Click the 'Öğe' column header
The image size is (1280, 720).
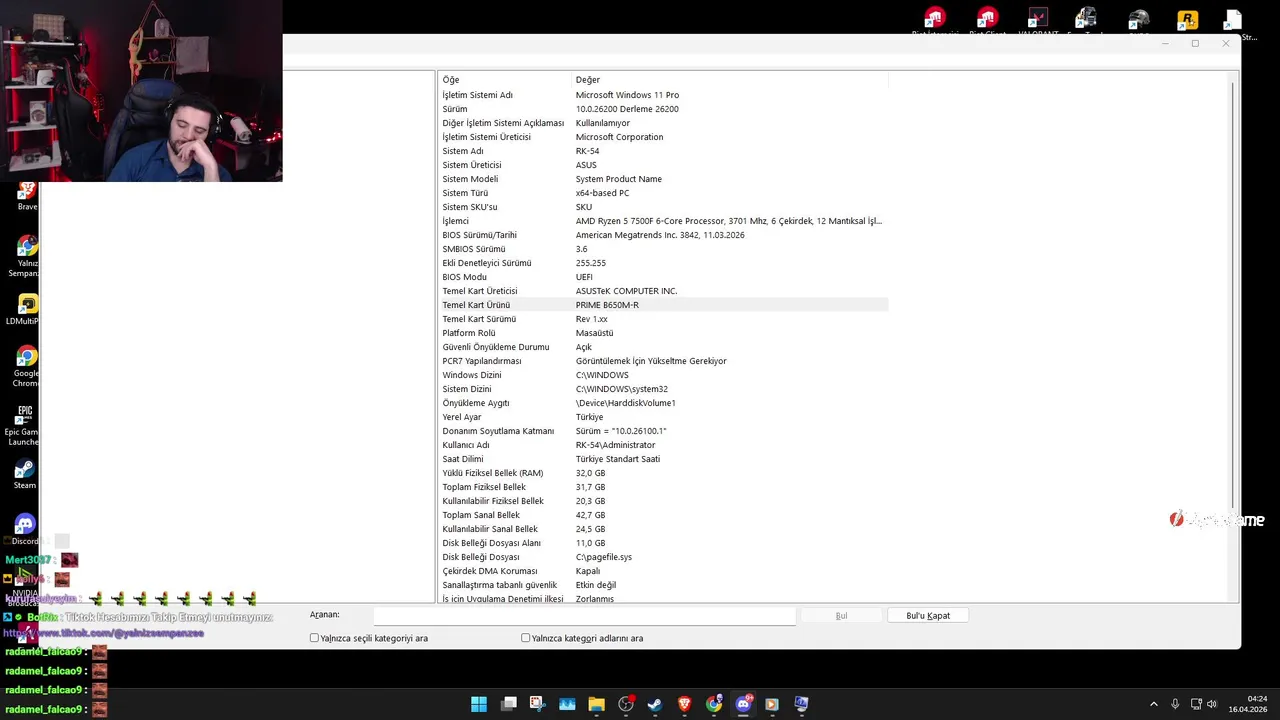[504, 80]
